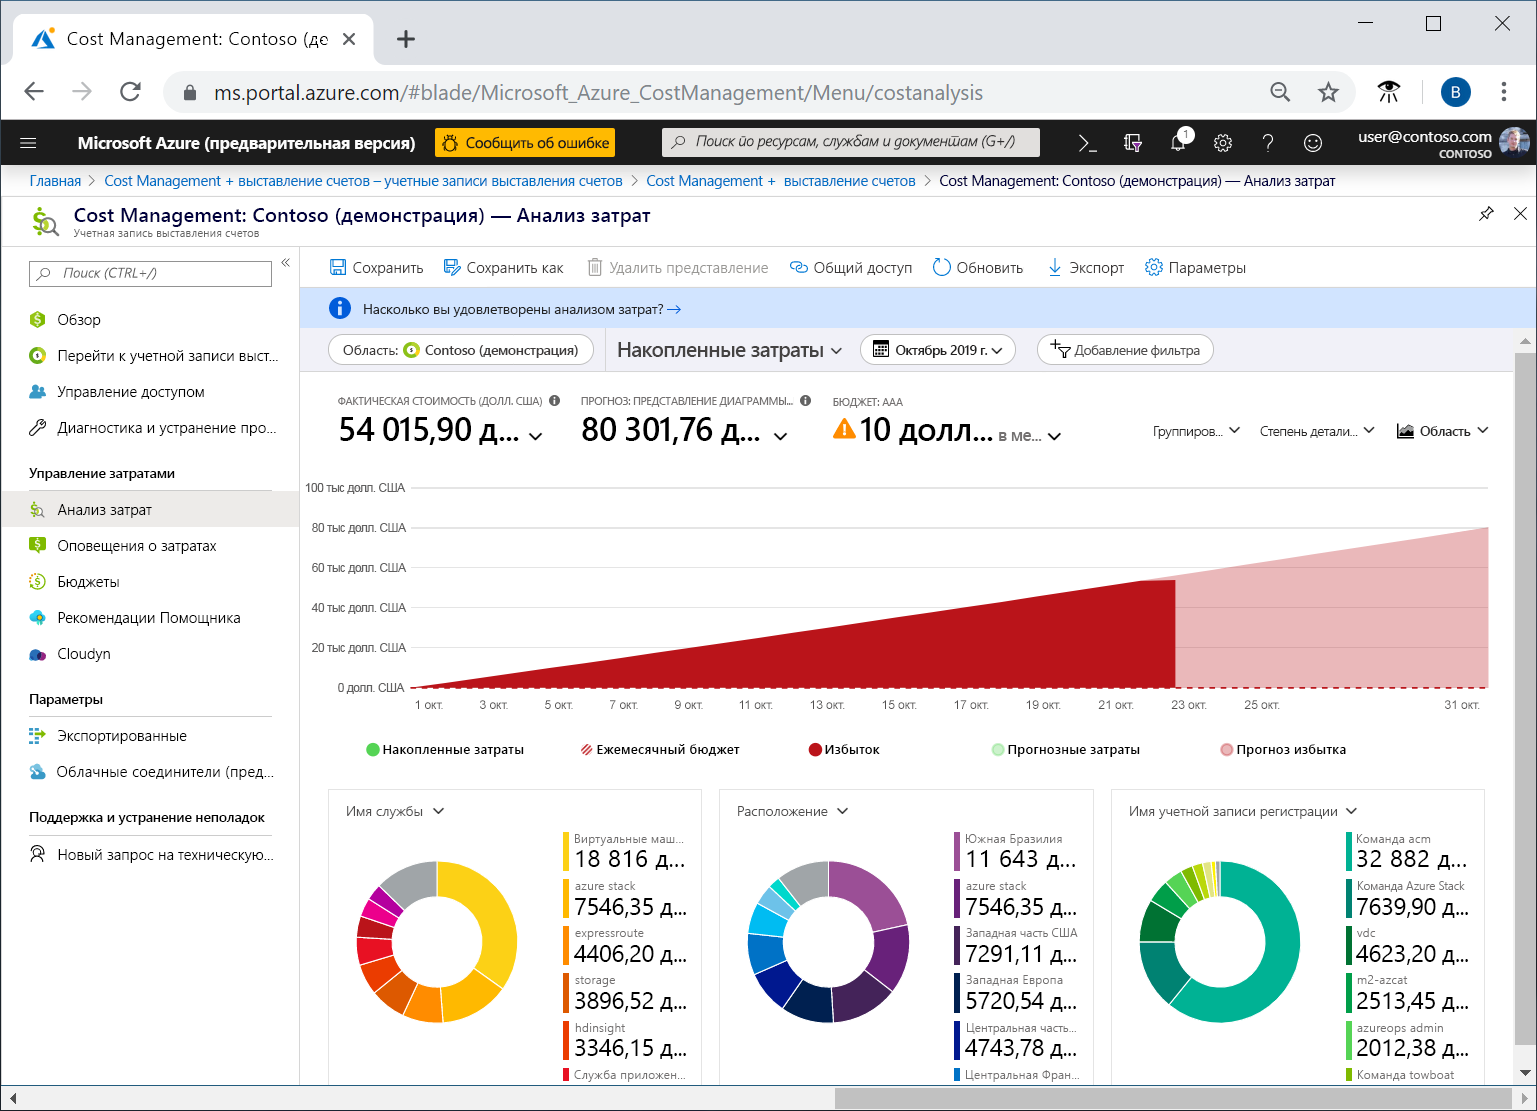Open Рекомендации Помощника menu item
This screenshot has height=1111, width=1537.
click(x=150, y=618)
